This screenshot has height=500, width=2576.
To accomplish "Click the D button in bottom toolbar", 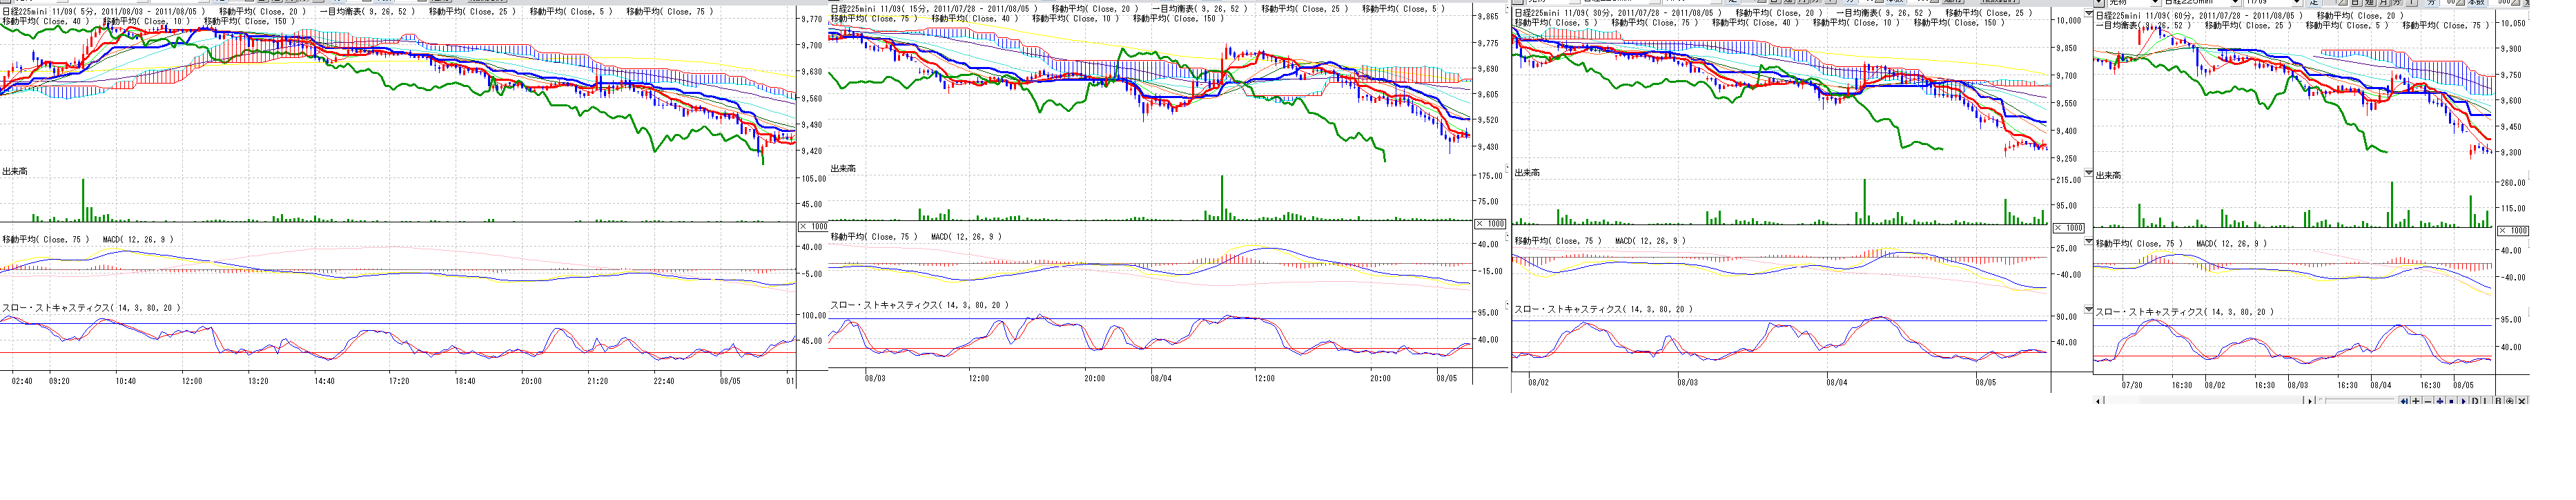I will click(x=2475, y=401).
